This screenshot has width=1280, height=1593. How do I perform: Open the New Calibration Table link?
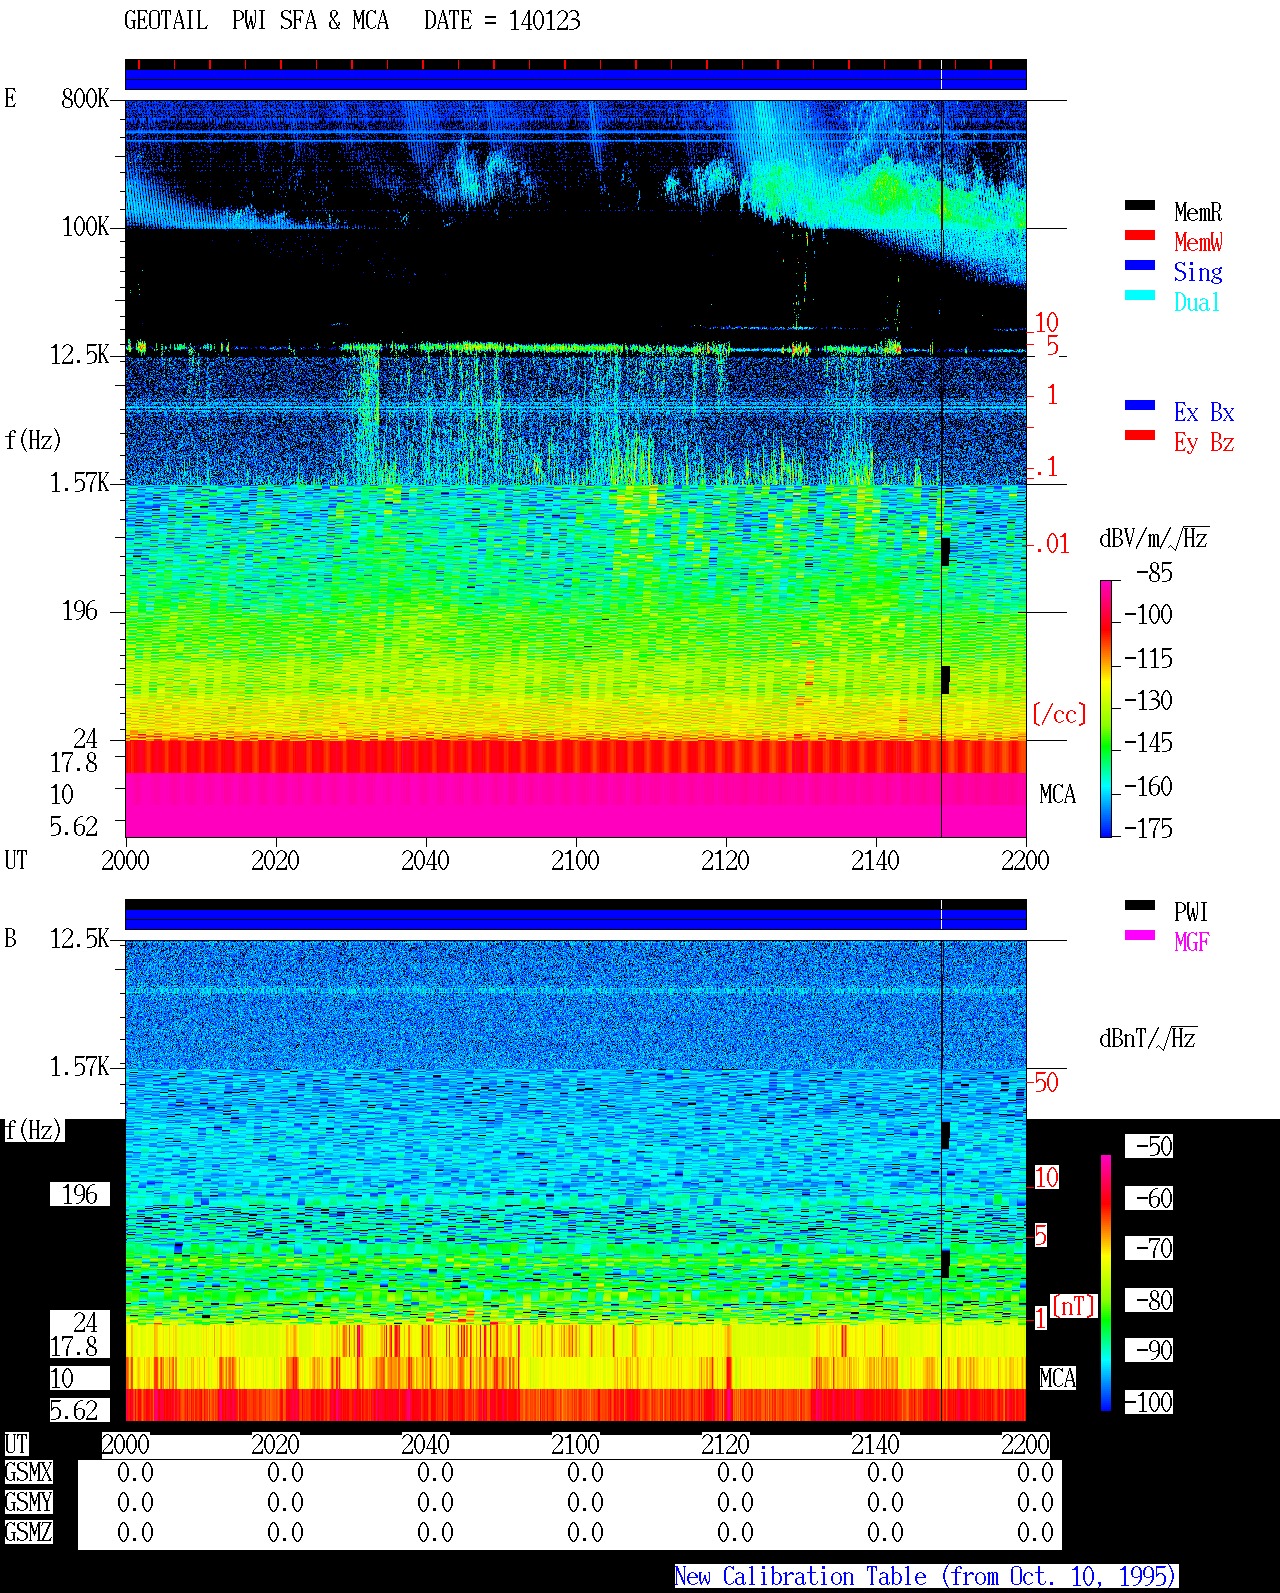pos(926,1577)
